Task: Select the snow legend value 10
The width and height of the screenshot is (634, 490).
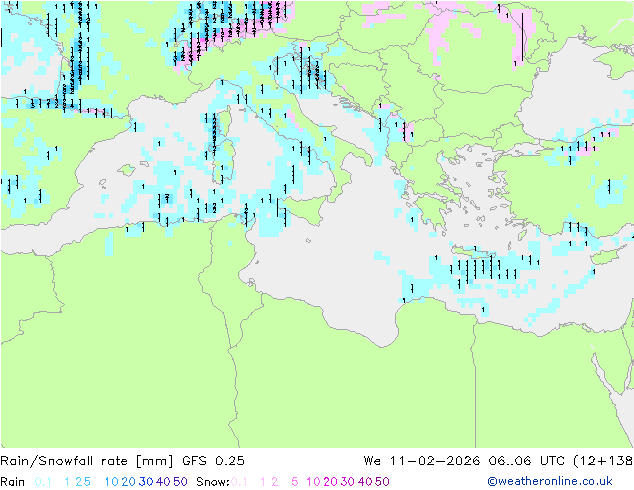Action: tap(313, 482)
